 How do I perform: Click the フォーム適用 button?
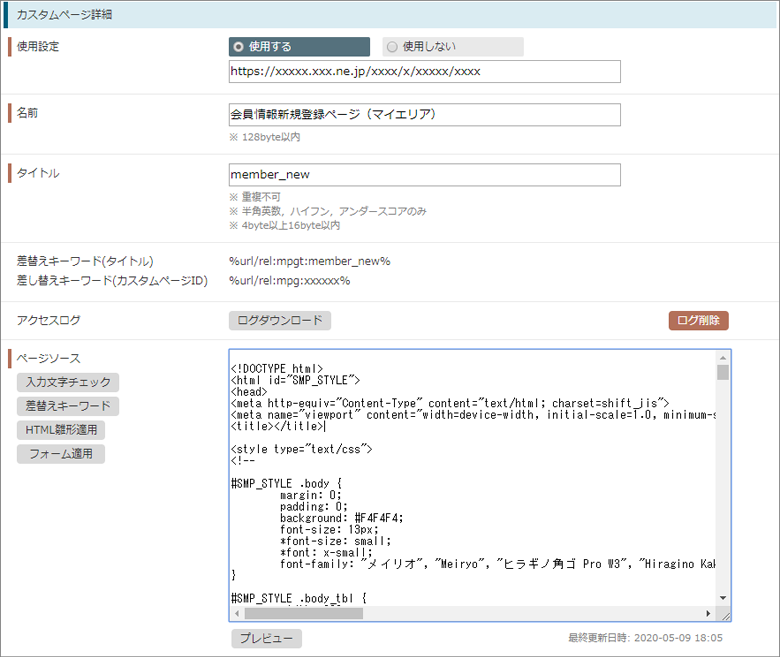coord(61,454)
